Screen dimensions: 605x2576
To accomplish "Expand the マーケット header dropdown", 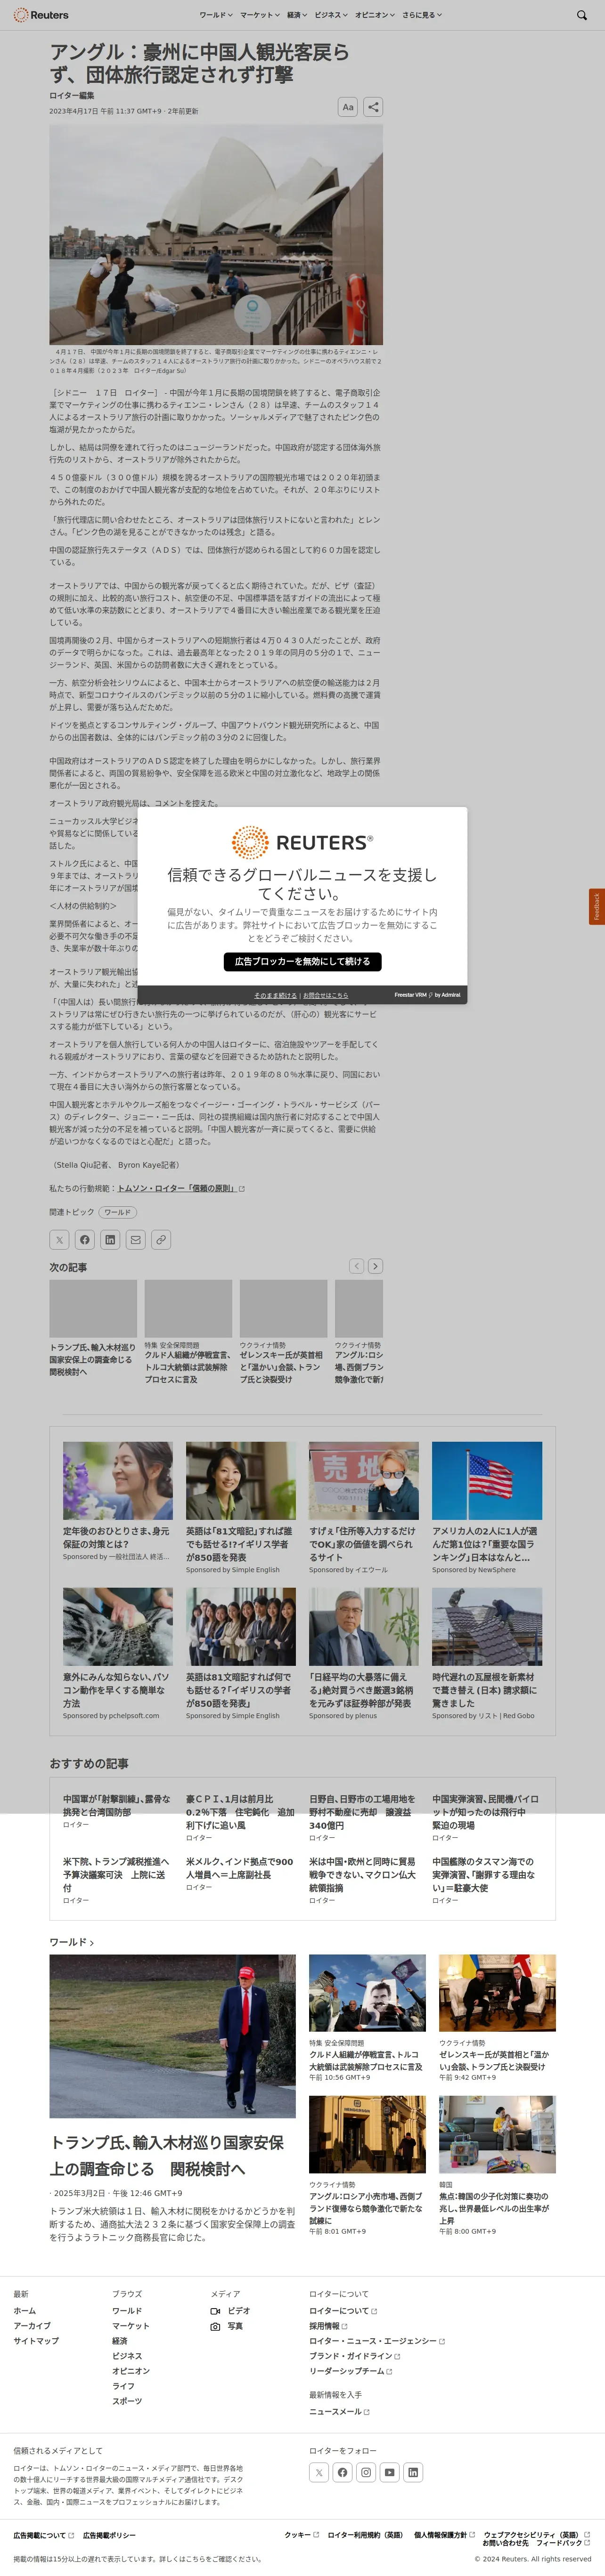I will [260, 15].
